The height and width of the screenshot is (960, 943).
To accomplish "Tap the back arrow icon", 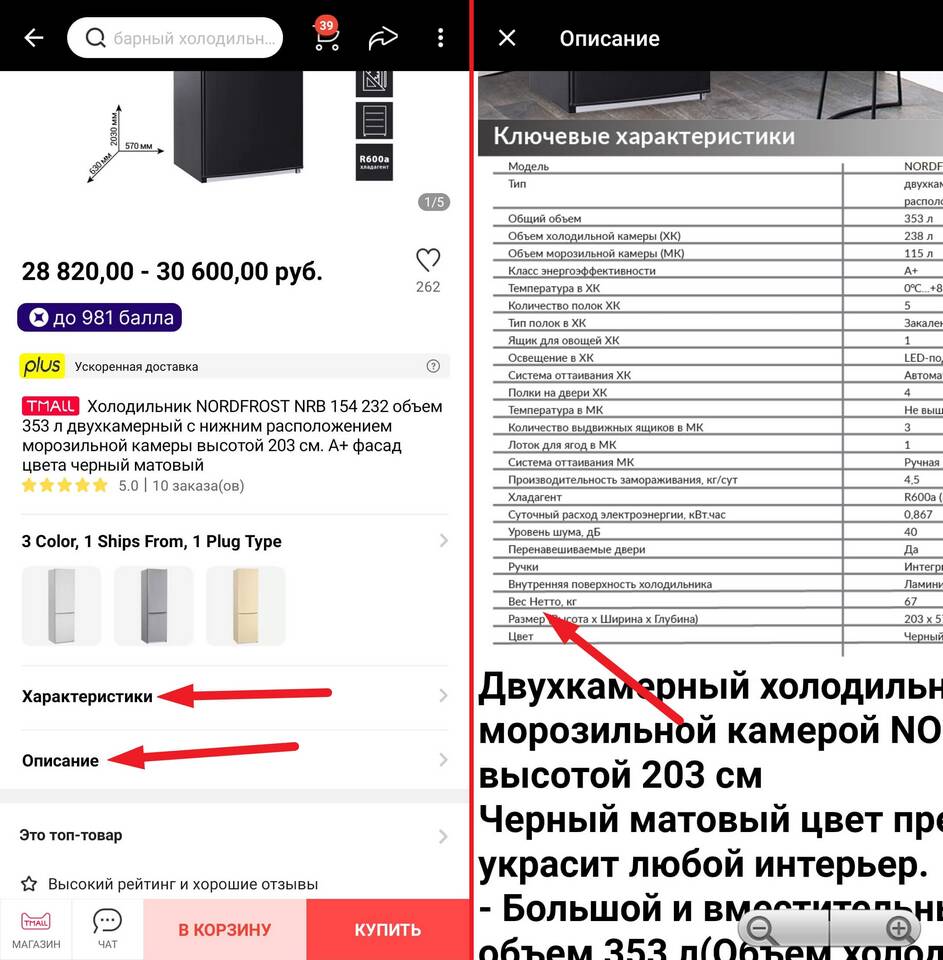I will coord(34,38).
